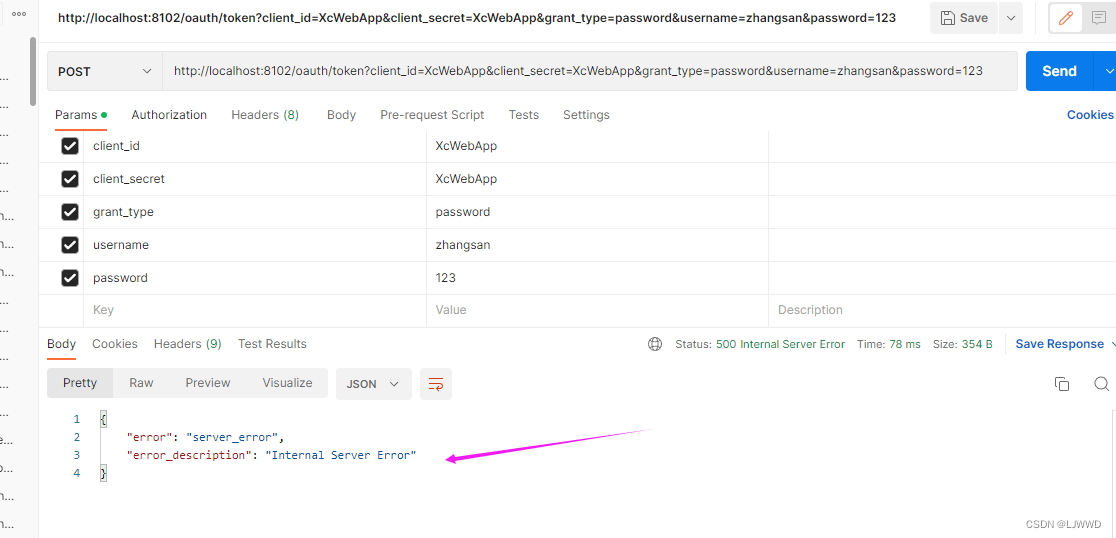
Task: Click the empty Key input field
Action: 255,310
